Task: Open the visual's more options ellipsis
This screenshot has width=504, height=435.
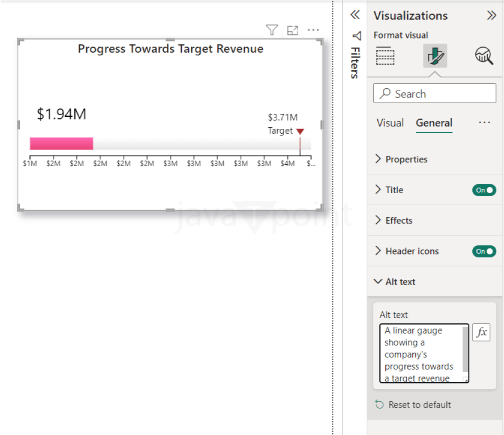Action: coord(313,30)
